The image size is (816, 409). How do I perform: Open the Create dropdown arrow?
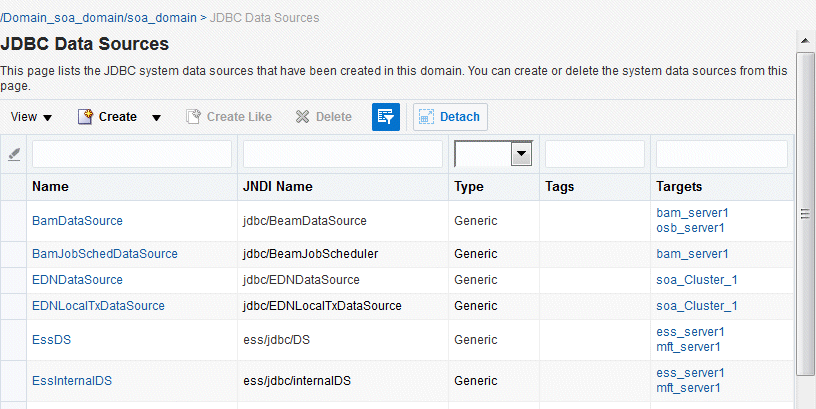click(x=156, y=118)
